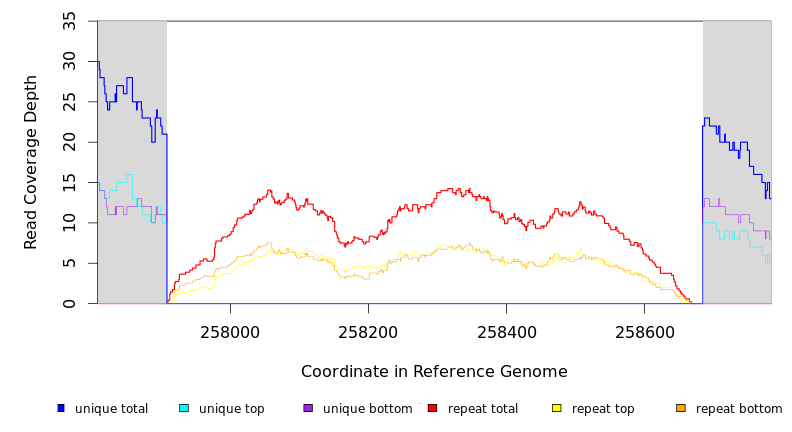Viewport: 792px width, 432px height.
Task: Click the orange repeat bottom legend swatch
Action: pos(681,408)
